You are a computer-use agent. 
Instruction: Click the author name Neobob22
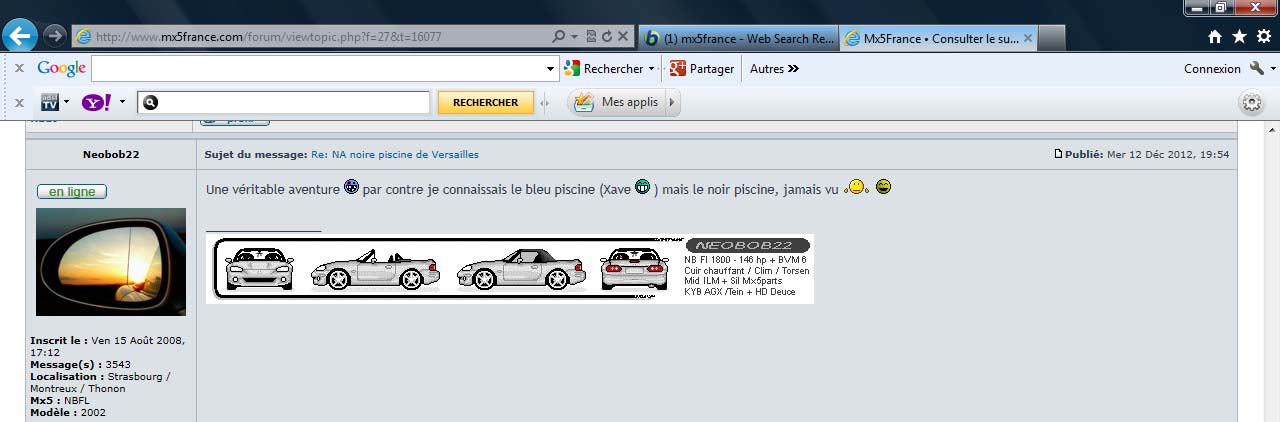tap(110, 154)
